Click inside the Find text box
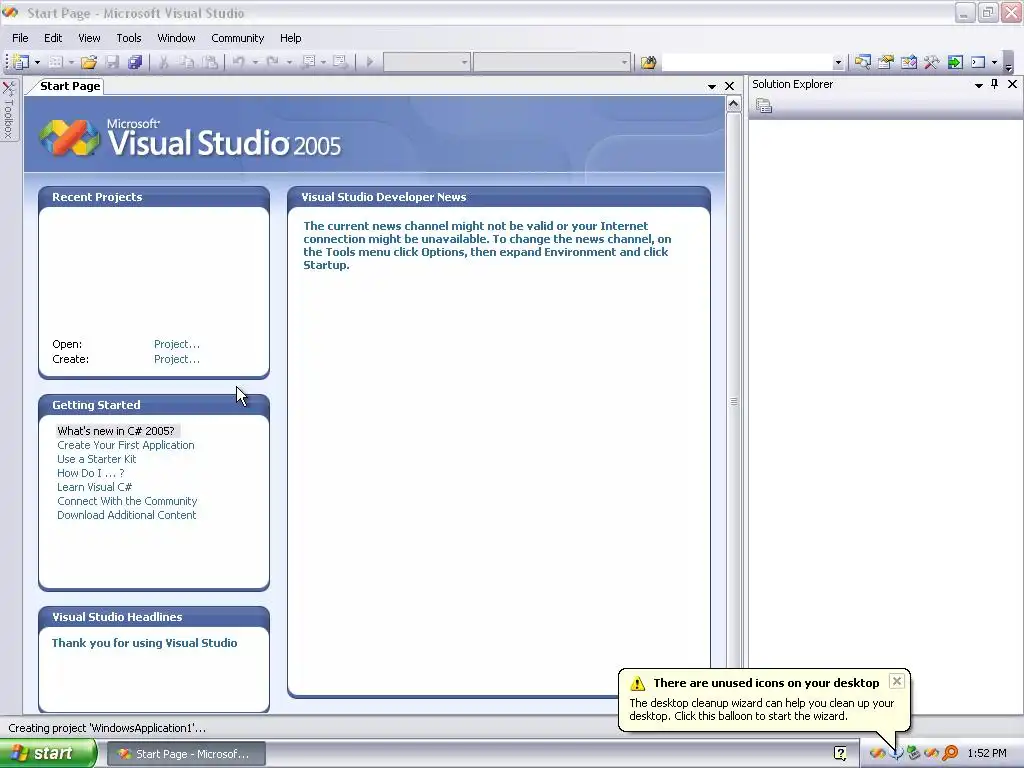This screenshot has height=768, width=1024. pos(747,62)
